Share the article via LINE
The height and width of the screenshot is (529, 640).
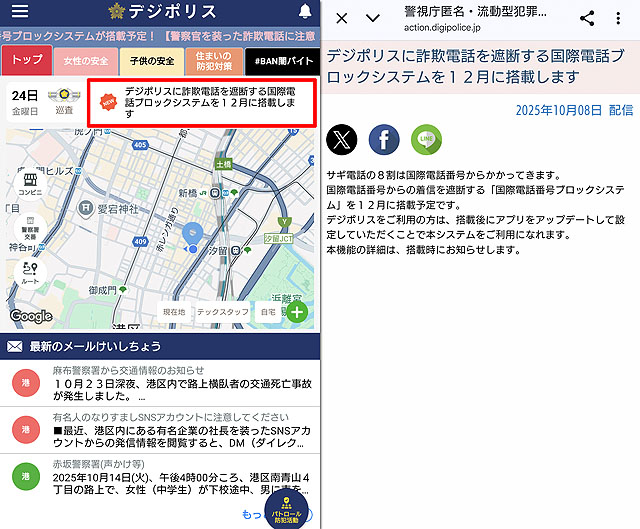click(426, 140)
